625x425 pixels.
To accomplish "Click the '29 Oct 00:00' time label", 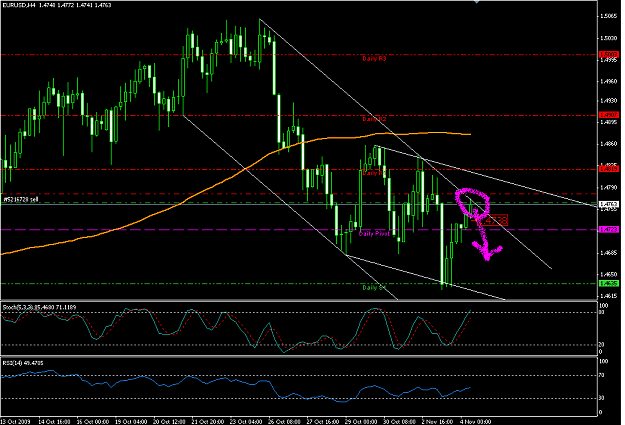I will click(x=361, y=421).
